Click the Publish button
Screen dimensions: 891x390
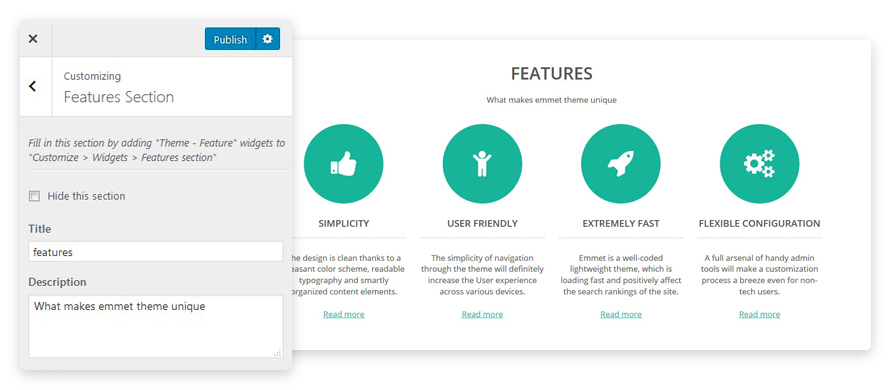click(x=230, y=39)
